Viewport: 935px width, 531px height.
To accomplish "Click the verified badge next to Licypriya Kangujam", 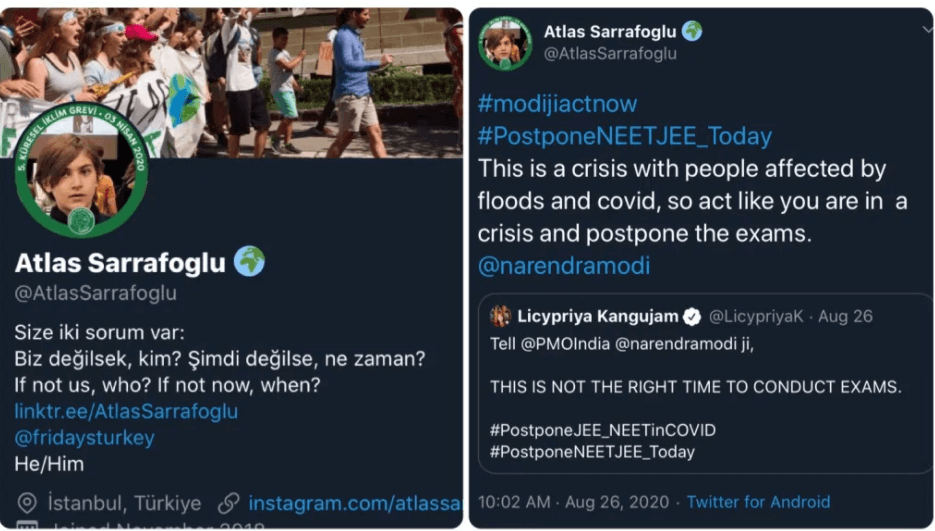I will pyautogui.click(x=690, y=317).
